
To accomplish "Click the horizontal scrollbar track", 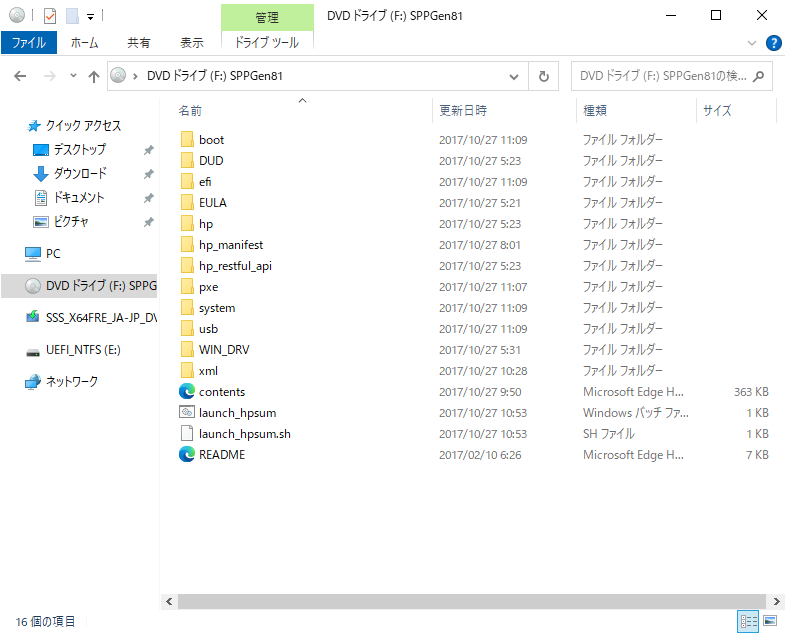I will point(472,601).
